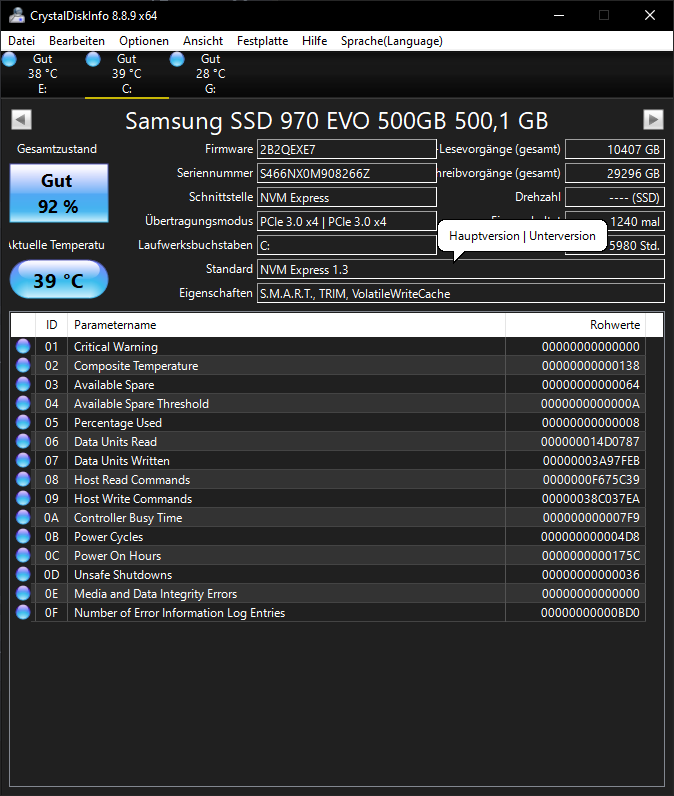Click status orb for Host Read Commands row
The height and width of the screenshot is (796, 674).
[x=23, y=479]
